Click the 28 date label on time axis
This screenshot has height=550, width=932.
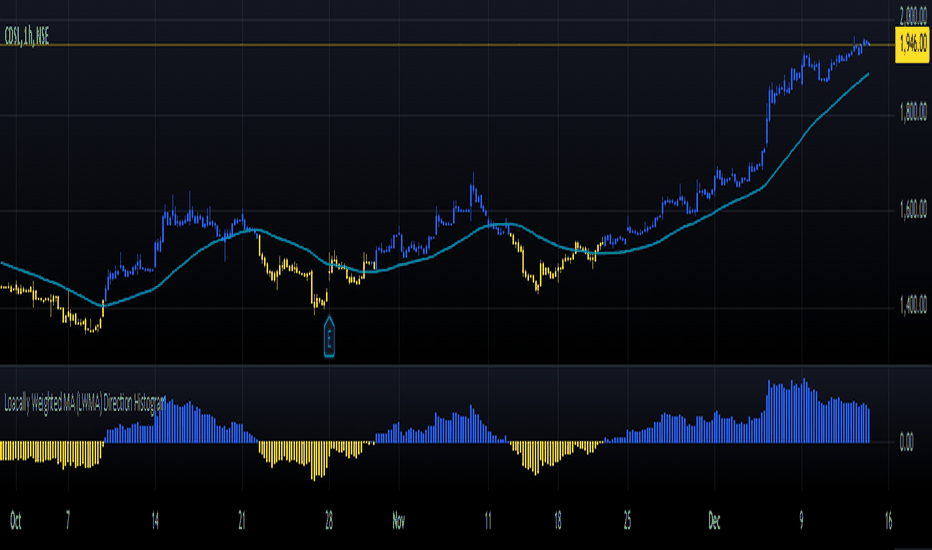coord(329,521)
